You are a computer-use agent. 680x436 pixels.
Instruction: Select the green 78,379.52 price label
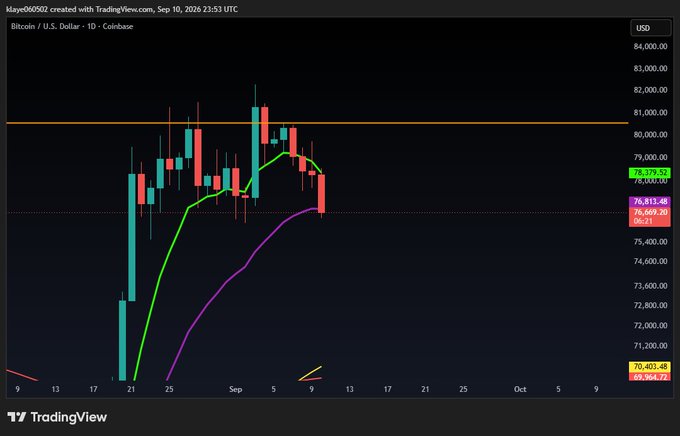click(x=650, y=173)
